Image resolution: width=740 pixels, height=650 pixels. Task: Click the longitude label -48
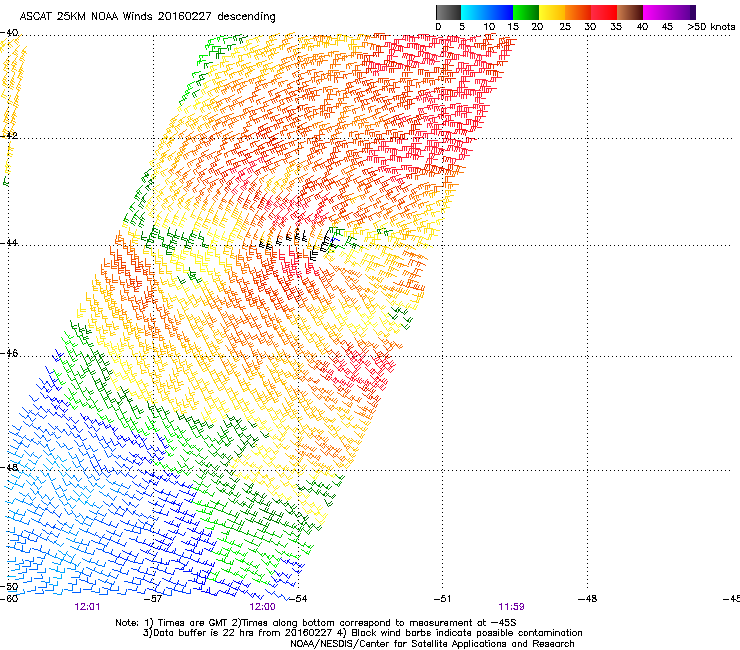pyautogui.click(x=587, y=599)
